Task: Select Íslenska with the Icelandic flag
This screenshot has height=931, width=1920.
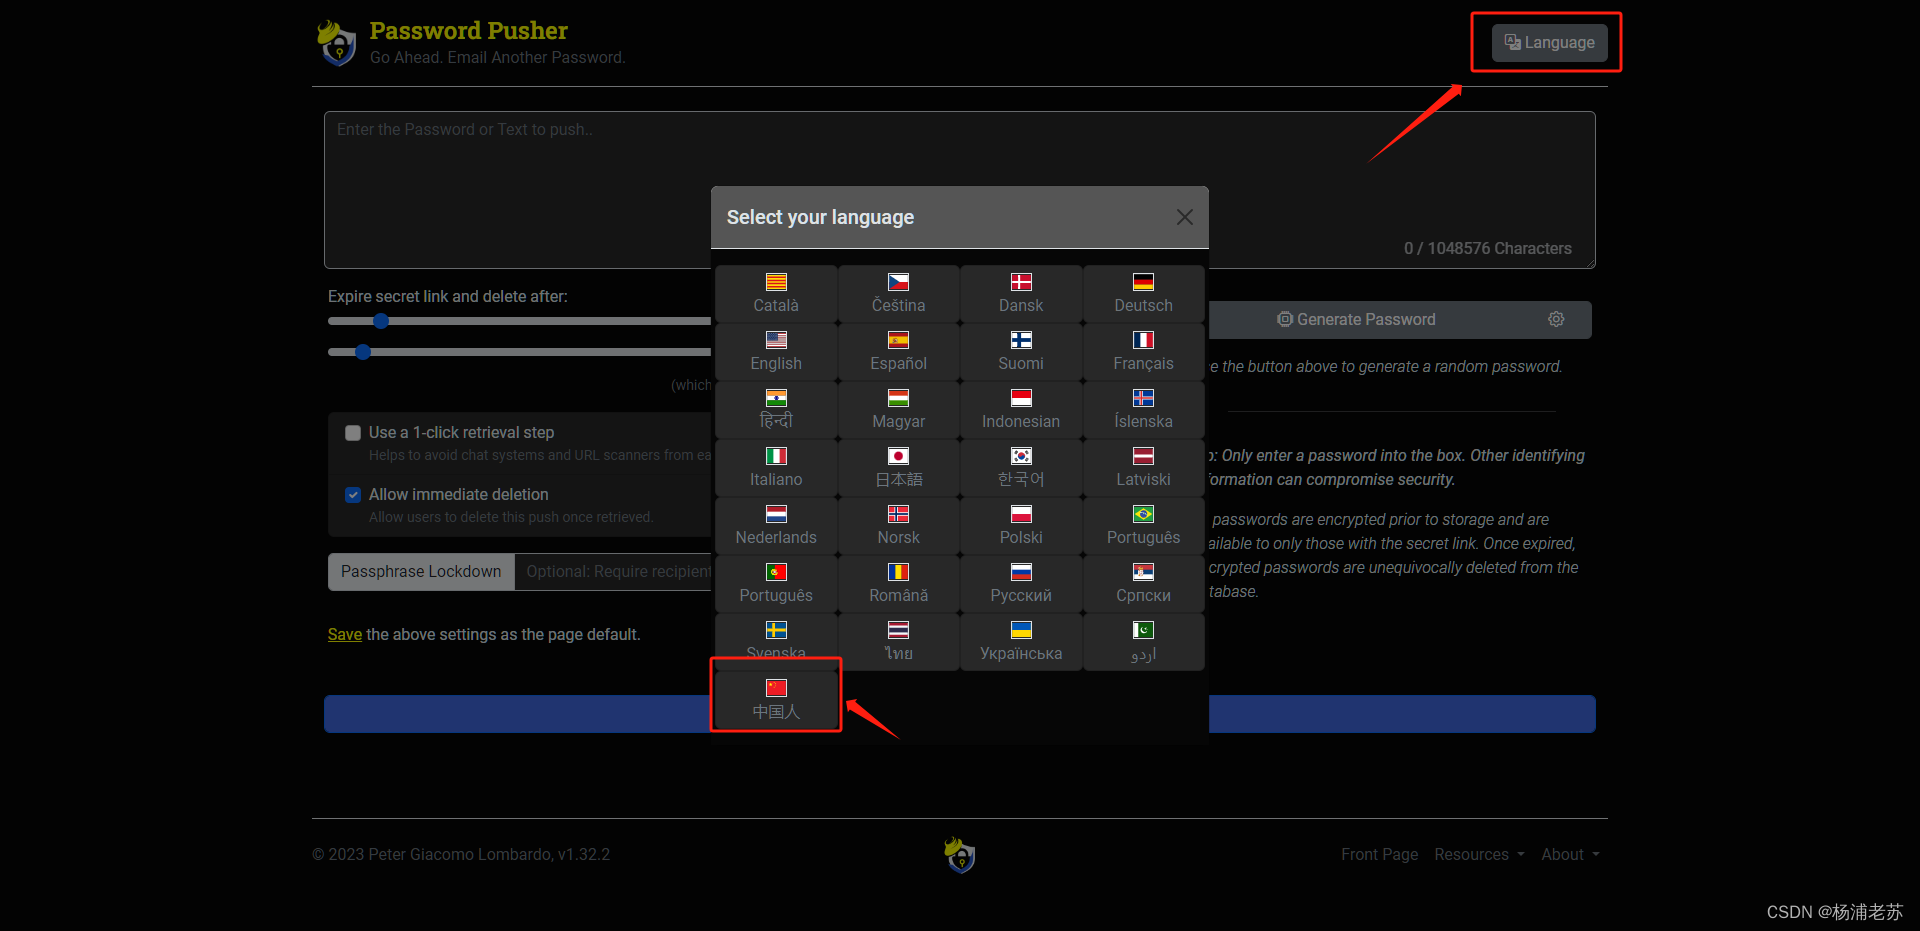Action: [x=1143, y=410]
